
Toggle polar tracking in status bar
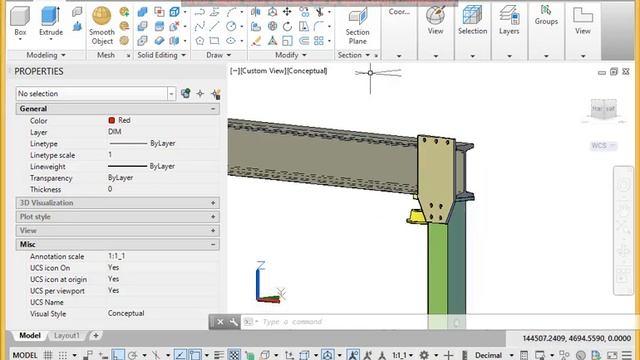tap(133, 355)
